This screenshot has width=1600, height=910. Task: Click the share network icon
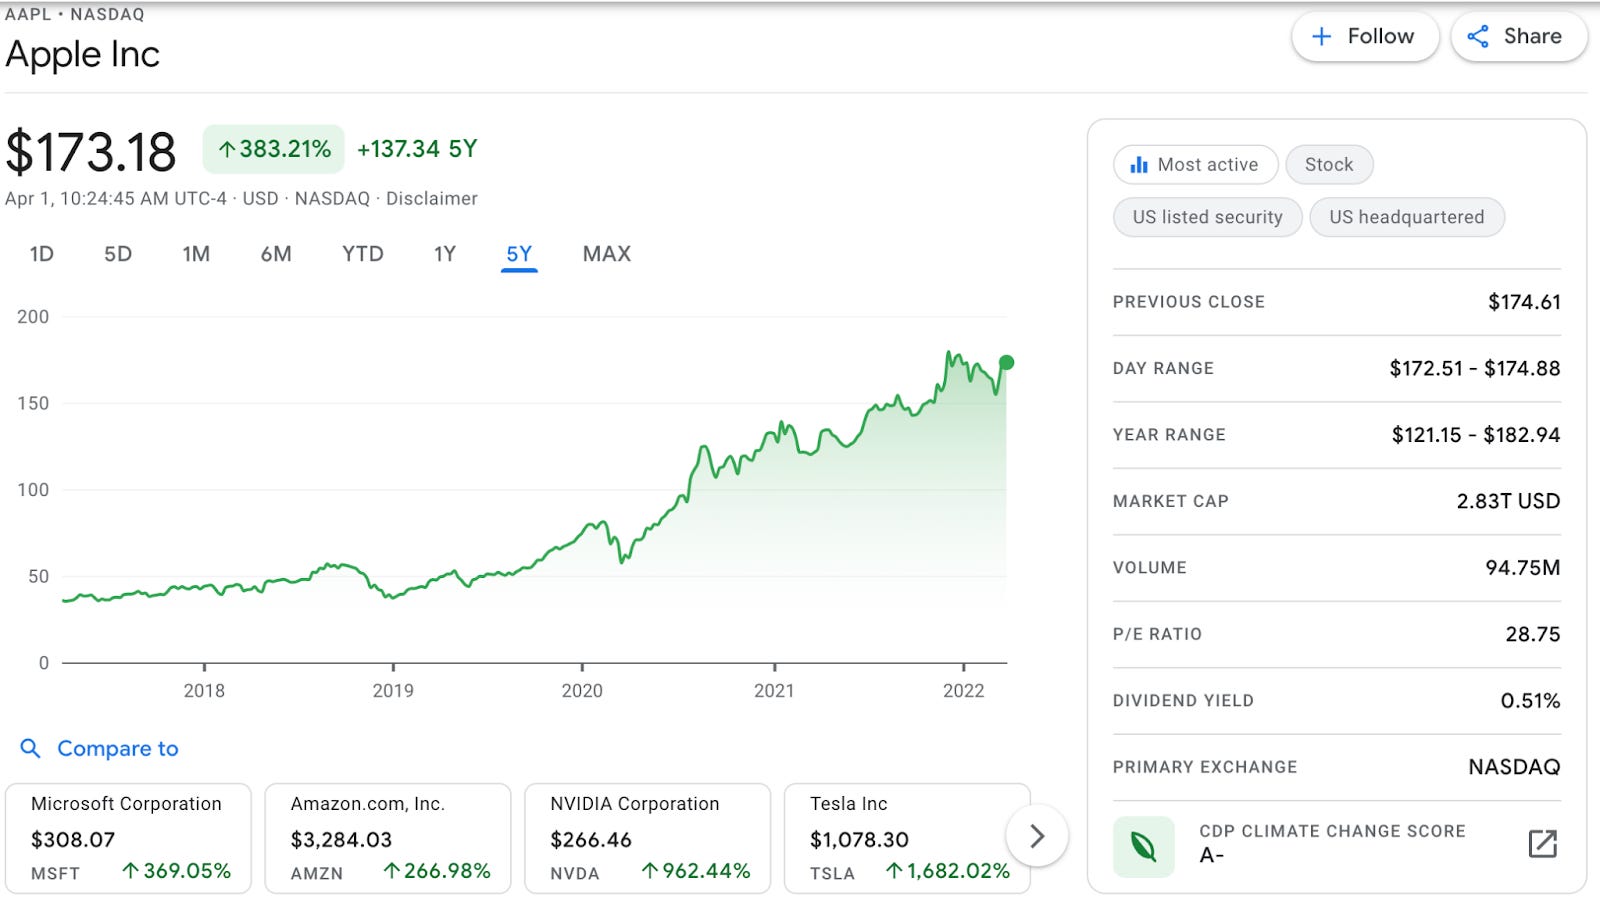(x=1478, y=37)
